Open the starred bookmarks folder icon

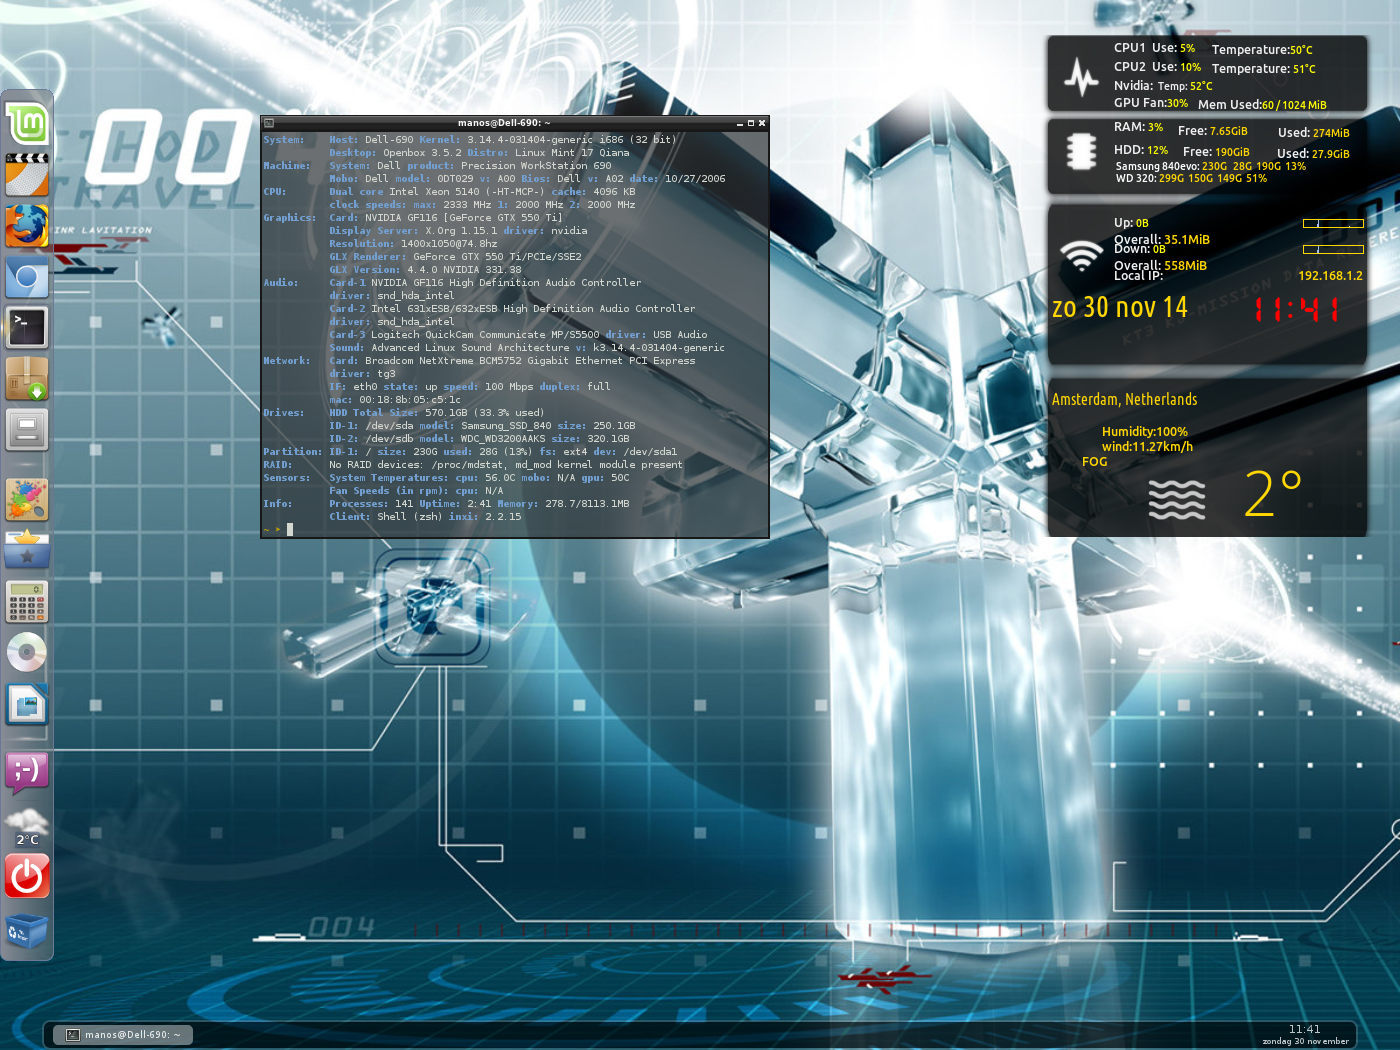coord(27,550)
